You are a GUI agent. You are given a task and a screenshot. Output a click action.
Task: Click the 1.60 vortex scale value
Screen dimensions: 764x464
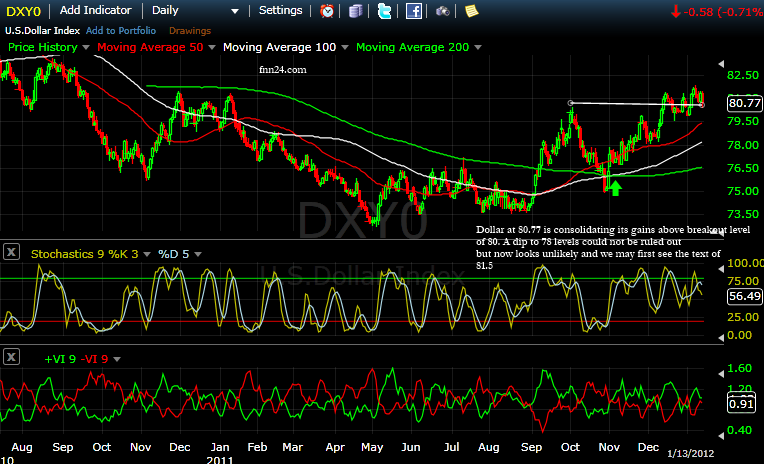click(739, 368)
